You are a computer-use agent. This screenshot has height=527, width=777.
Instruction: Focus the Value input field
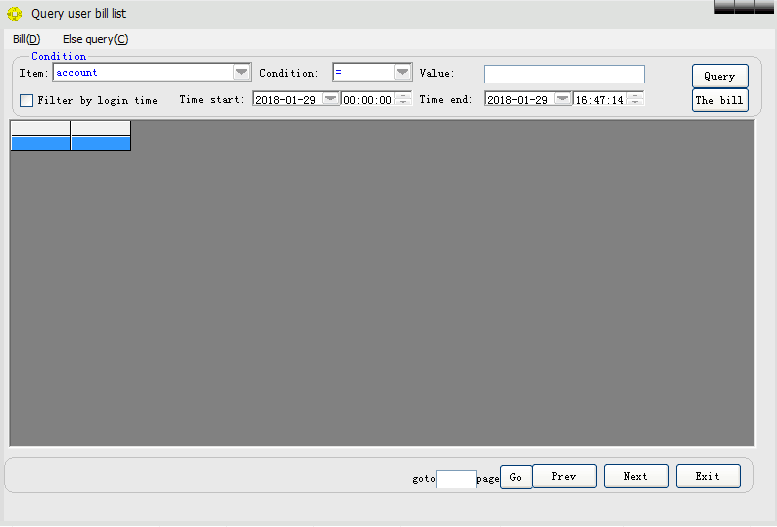(564, 74)
